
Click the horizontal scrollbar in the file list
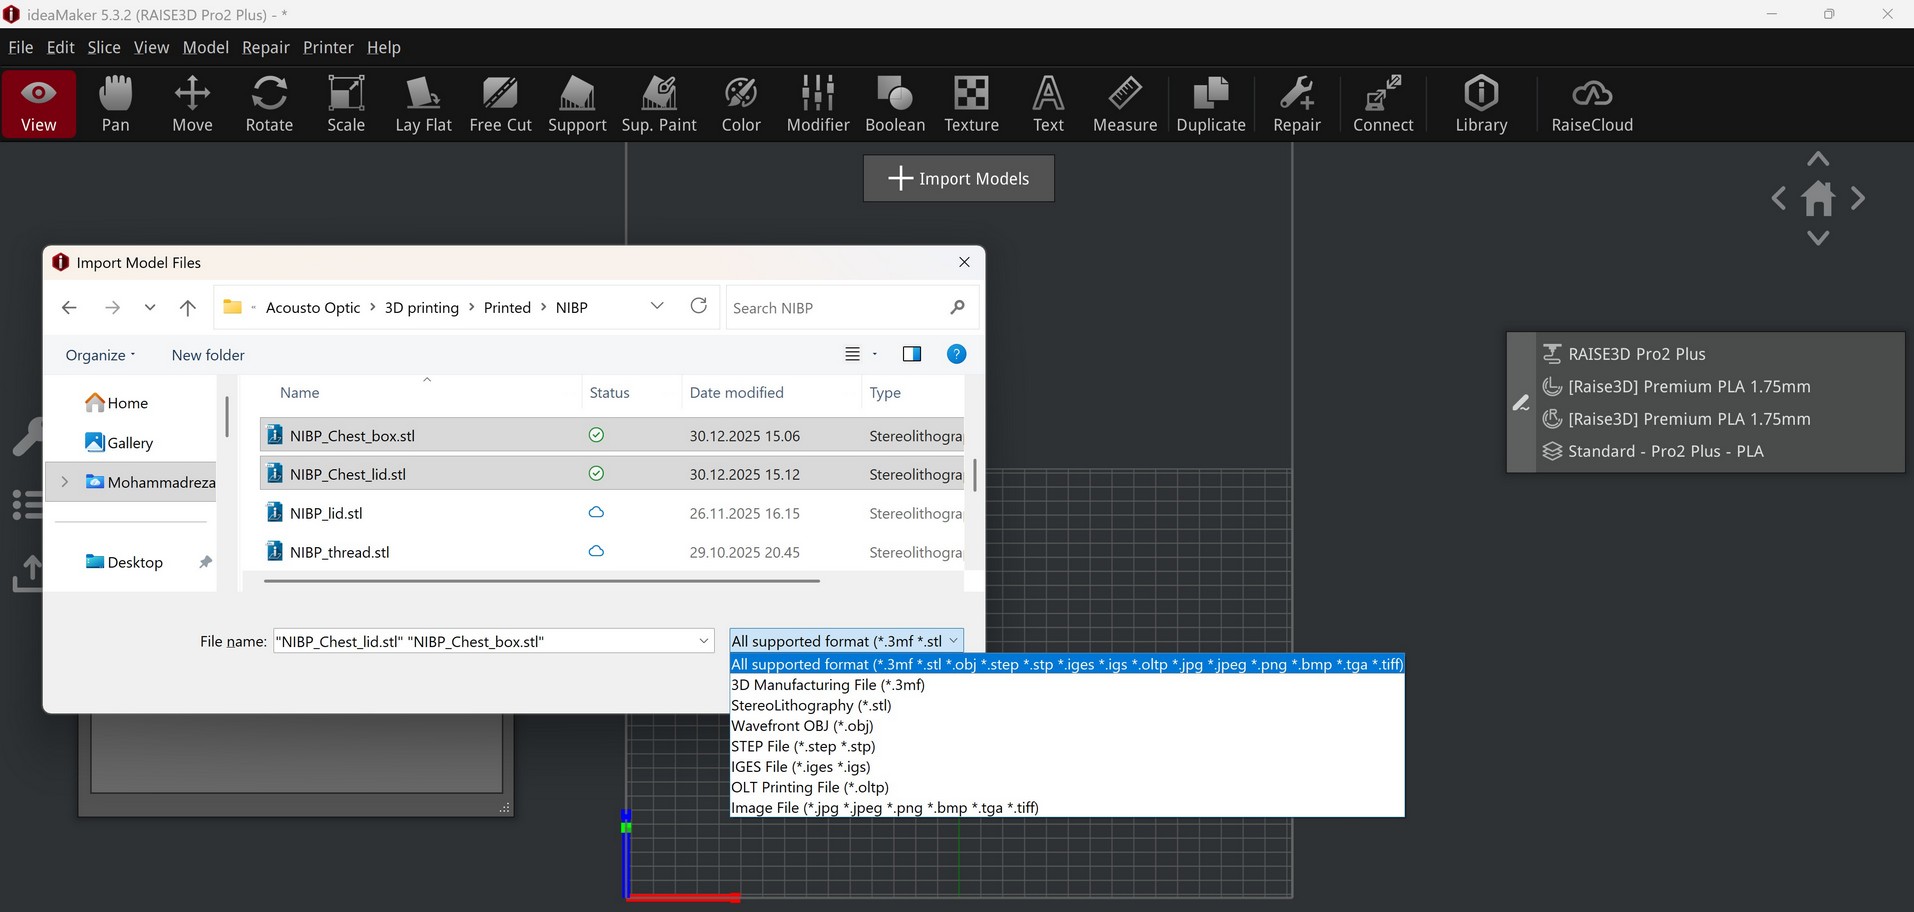point(541,581)
